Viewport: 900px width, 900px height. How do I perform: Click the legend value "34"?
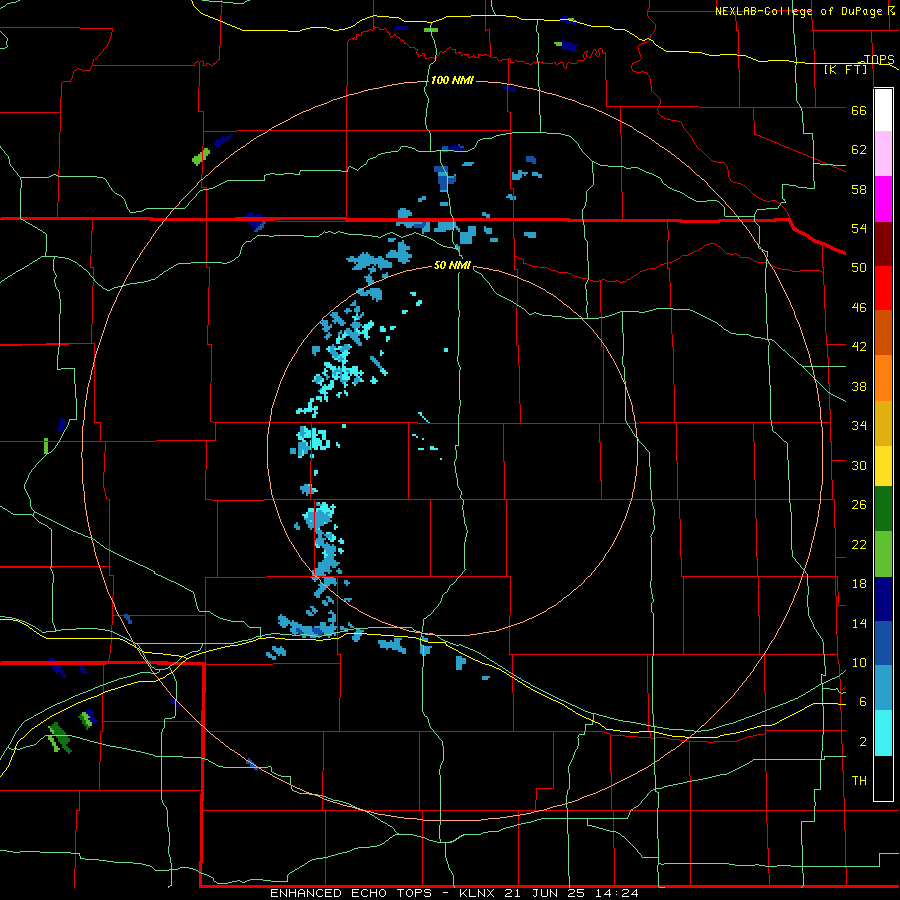click(x=859, y=426)
